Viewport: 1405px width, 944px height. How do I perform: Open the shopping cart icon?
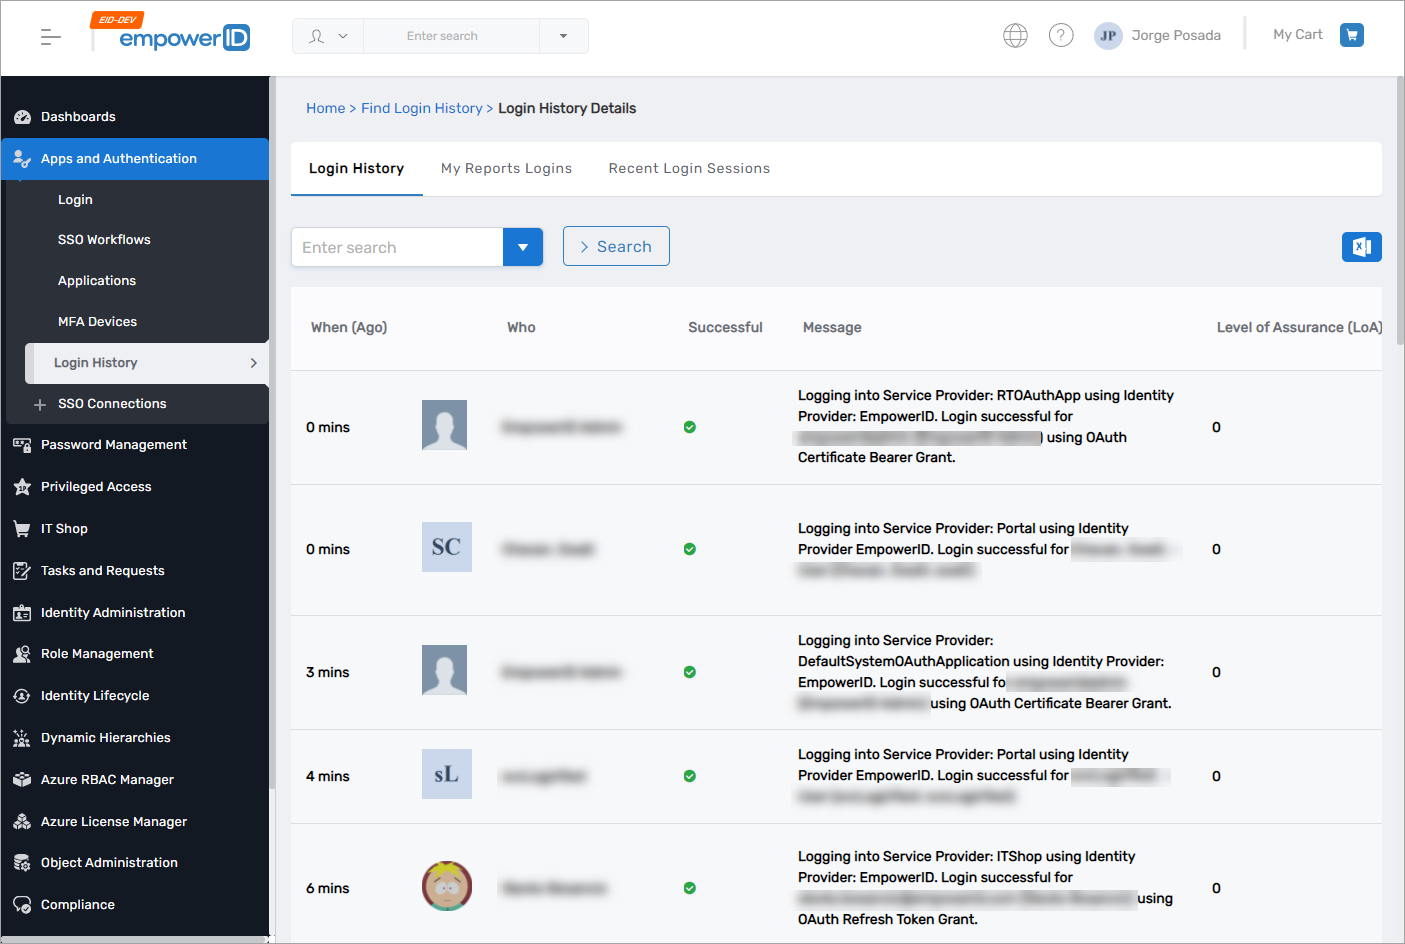[x=1351, y=35]
